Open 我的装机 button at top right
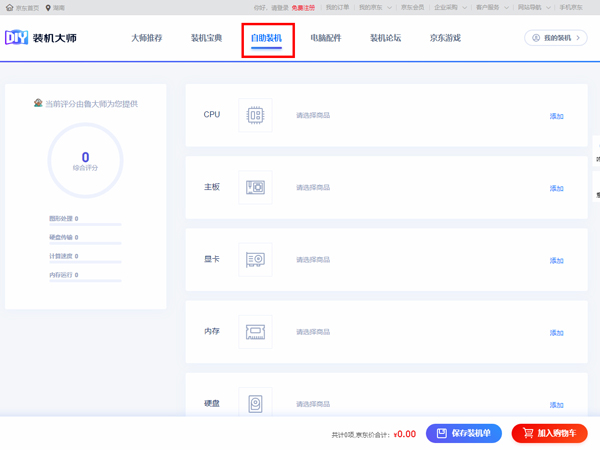 (x=555, y=38)
